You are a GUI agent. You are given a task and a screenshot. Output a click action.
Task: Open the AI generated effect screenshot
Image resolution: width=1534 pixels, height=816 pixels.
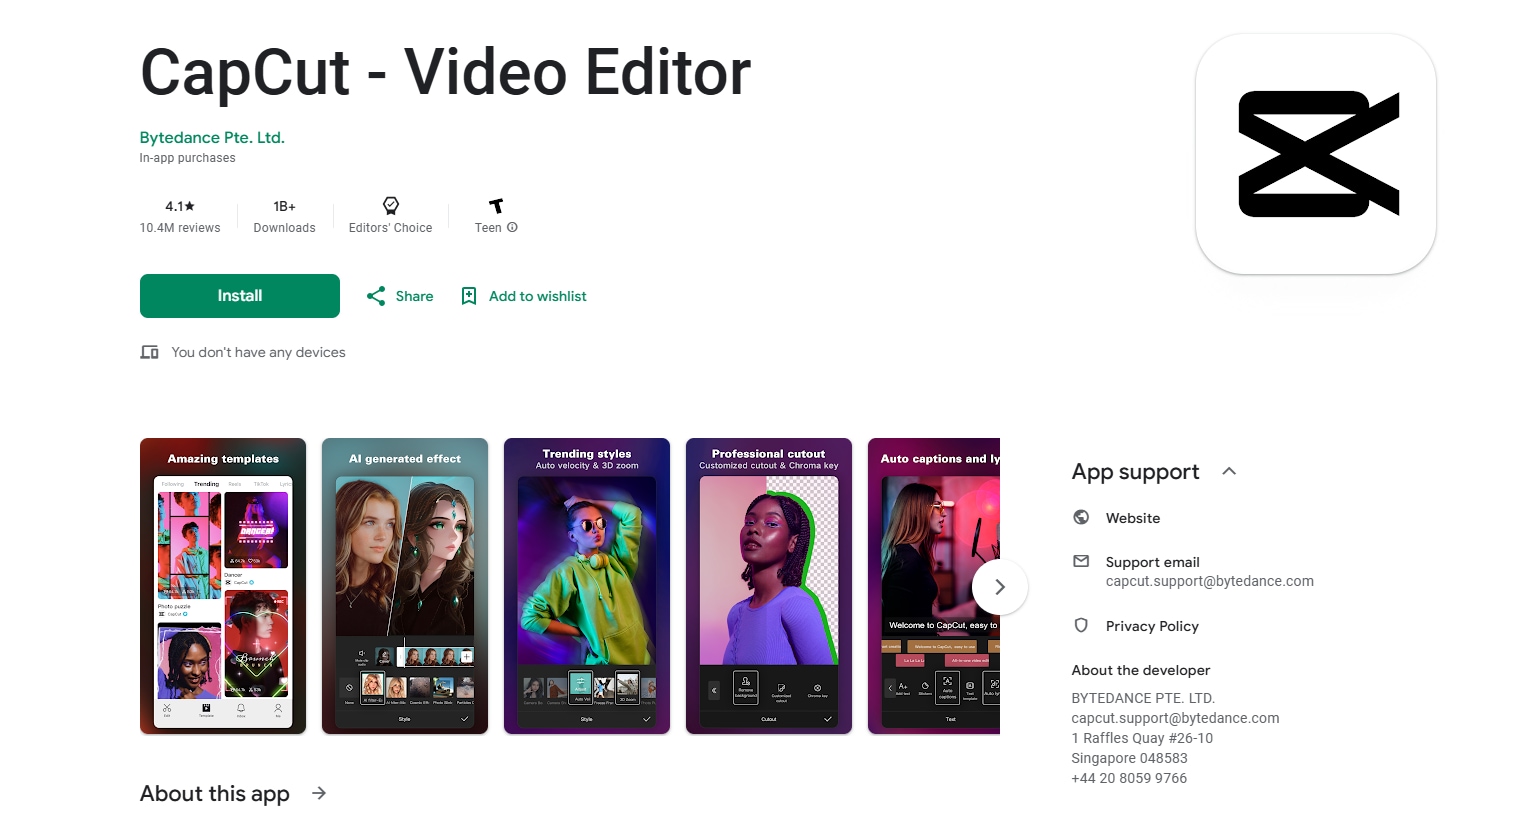click(x=405, y=586)
